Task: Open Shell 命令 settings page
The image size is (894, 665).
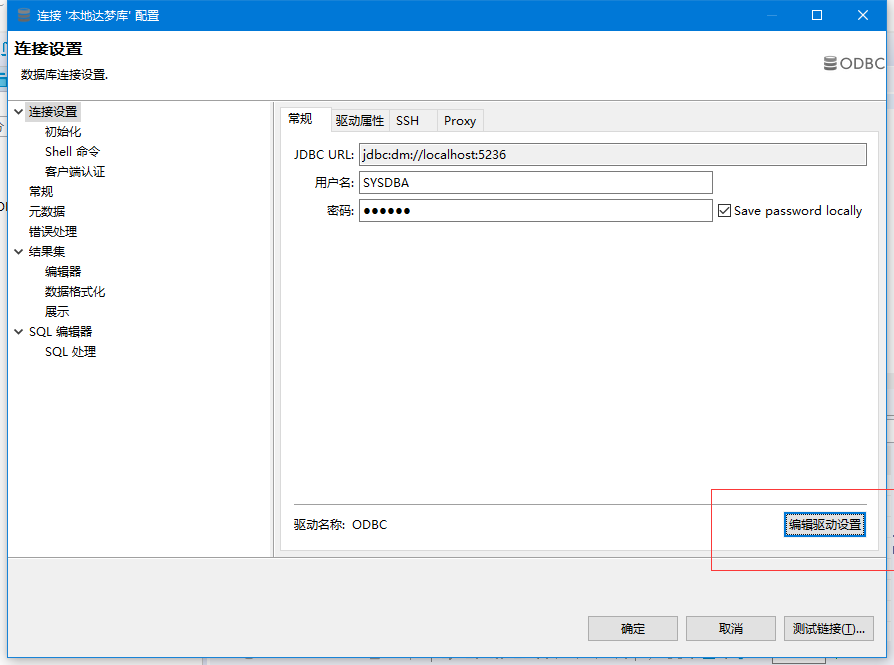Action: pyautogui.click(x=72, y=152)
